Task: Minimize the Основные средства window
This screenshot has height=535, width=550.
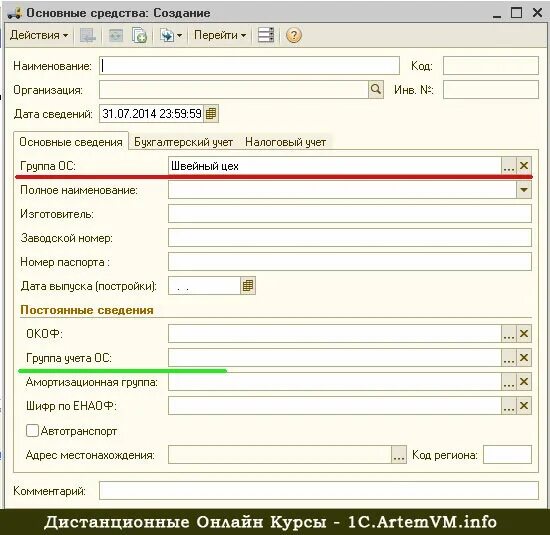Action: [497, 13]
